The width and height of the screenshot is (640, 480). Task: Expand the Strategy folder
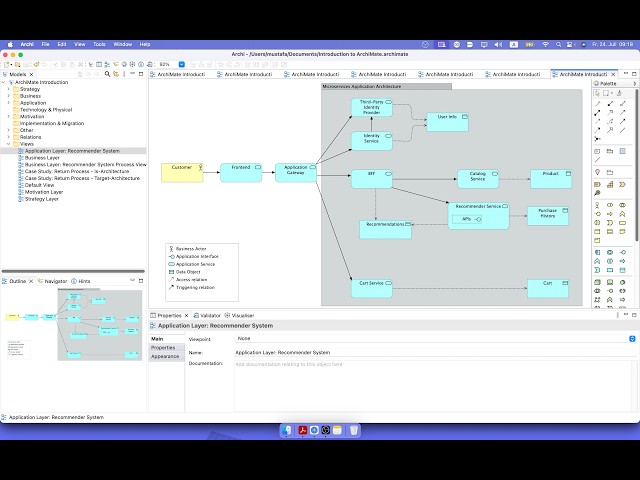[9, 89]
